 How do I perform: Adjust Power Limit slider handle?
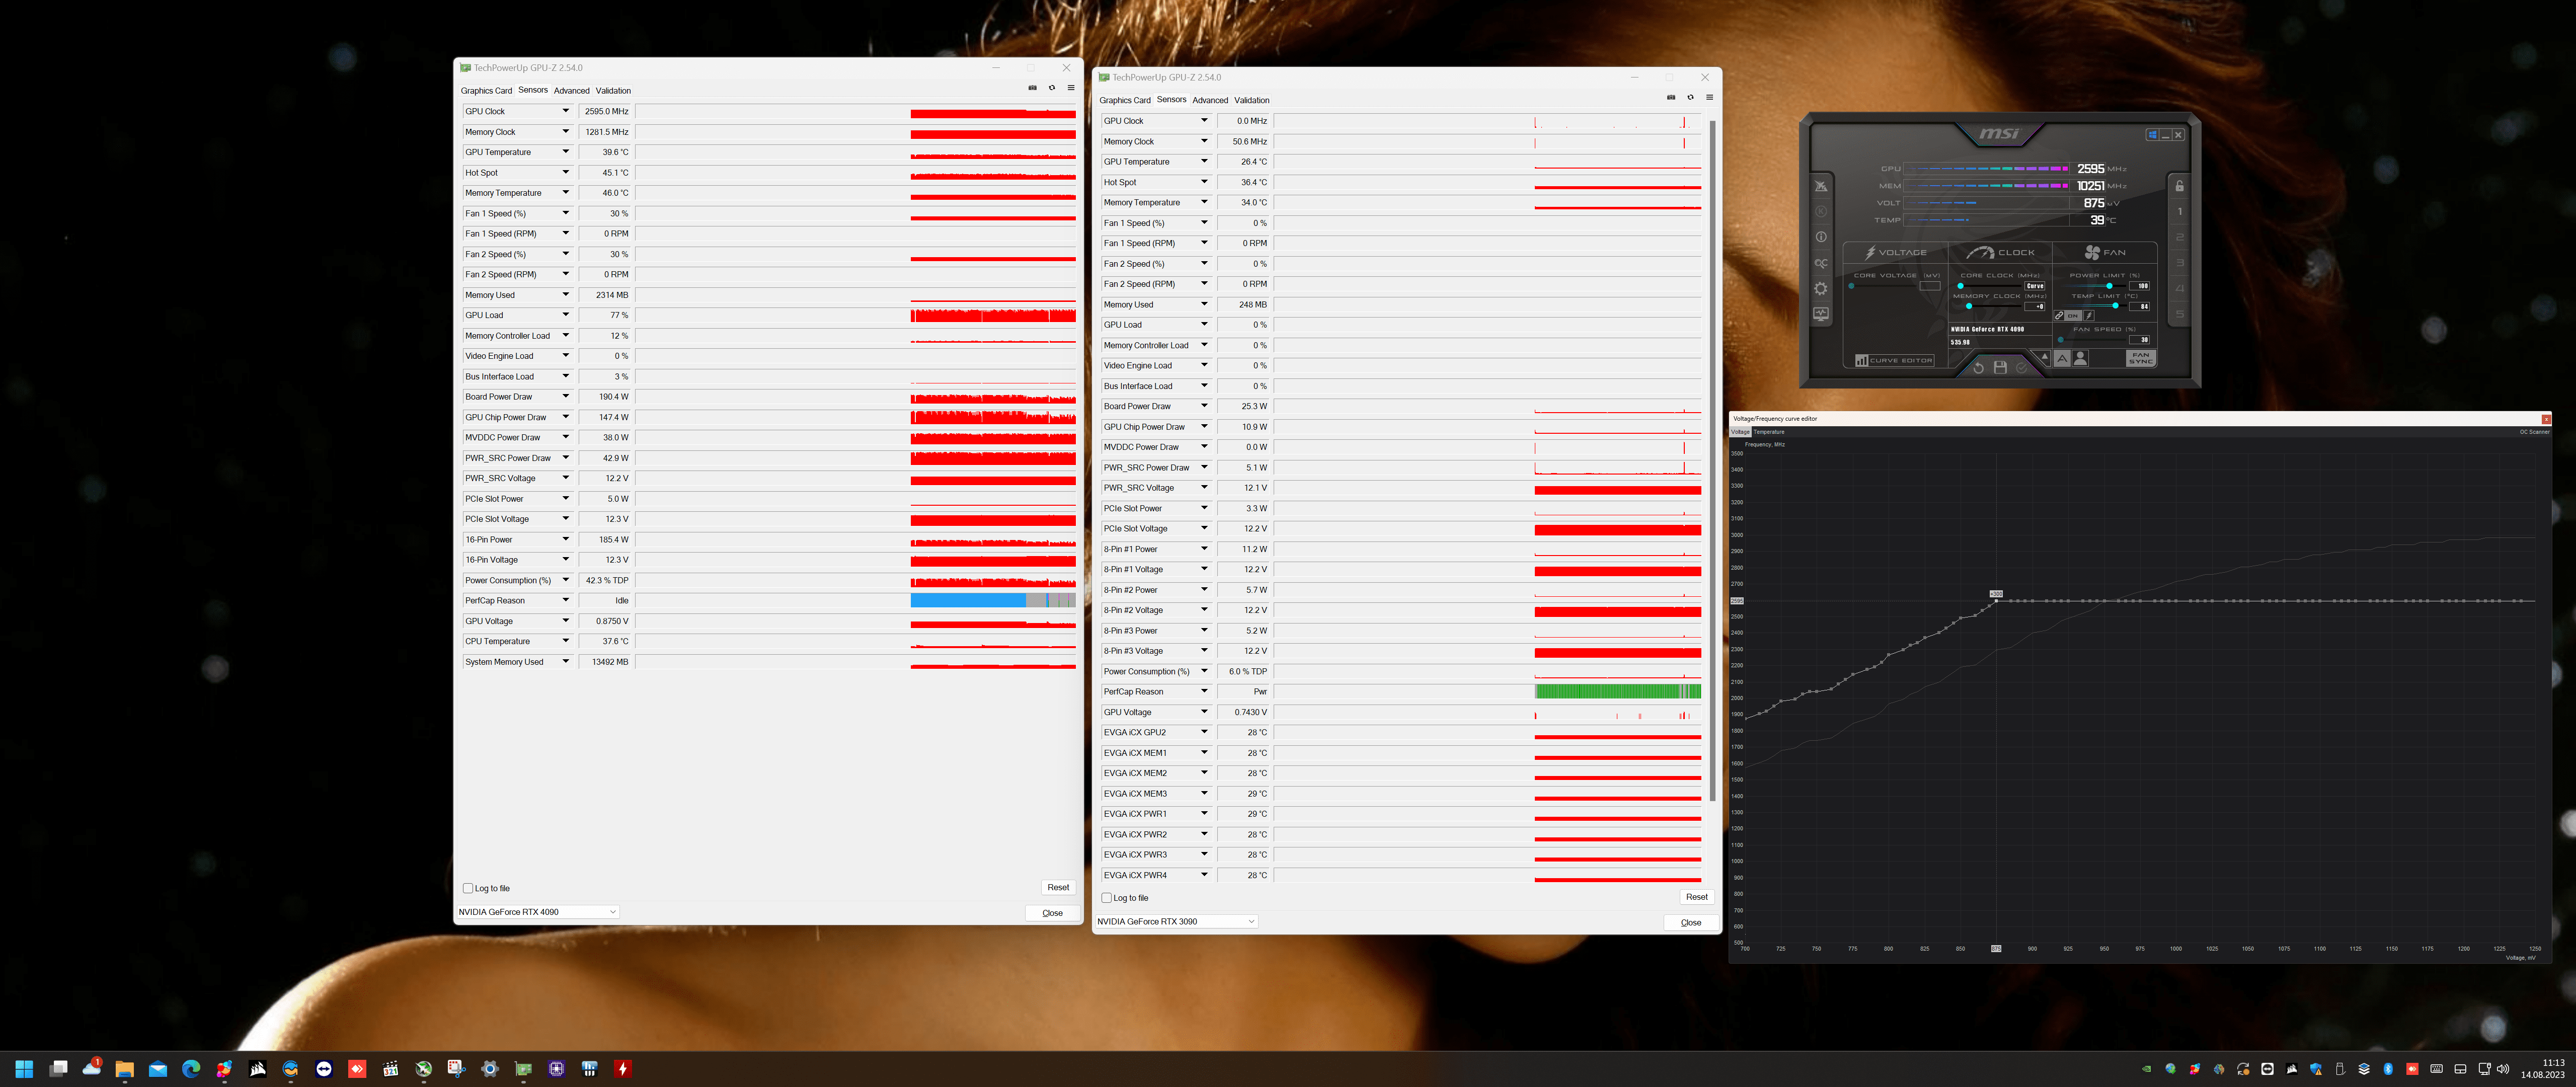point(2109,286)
